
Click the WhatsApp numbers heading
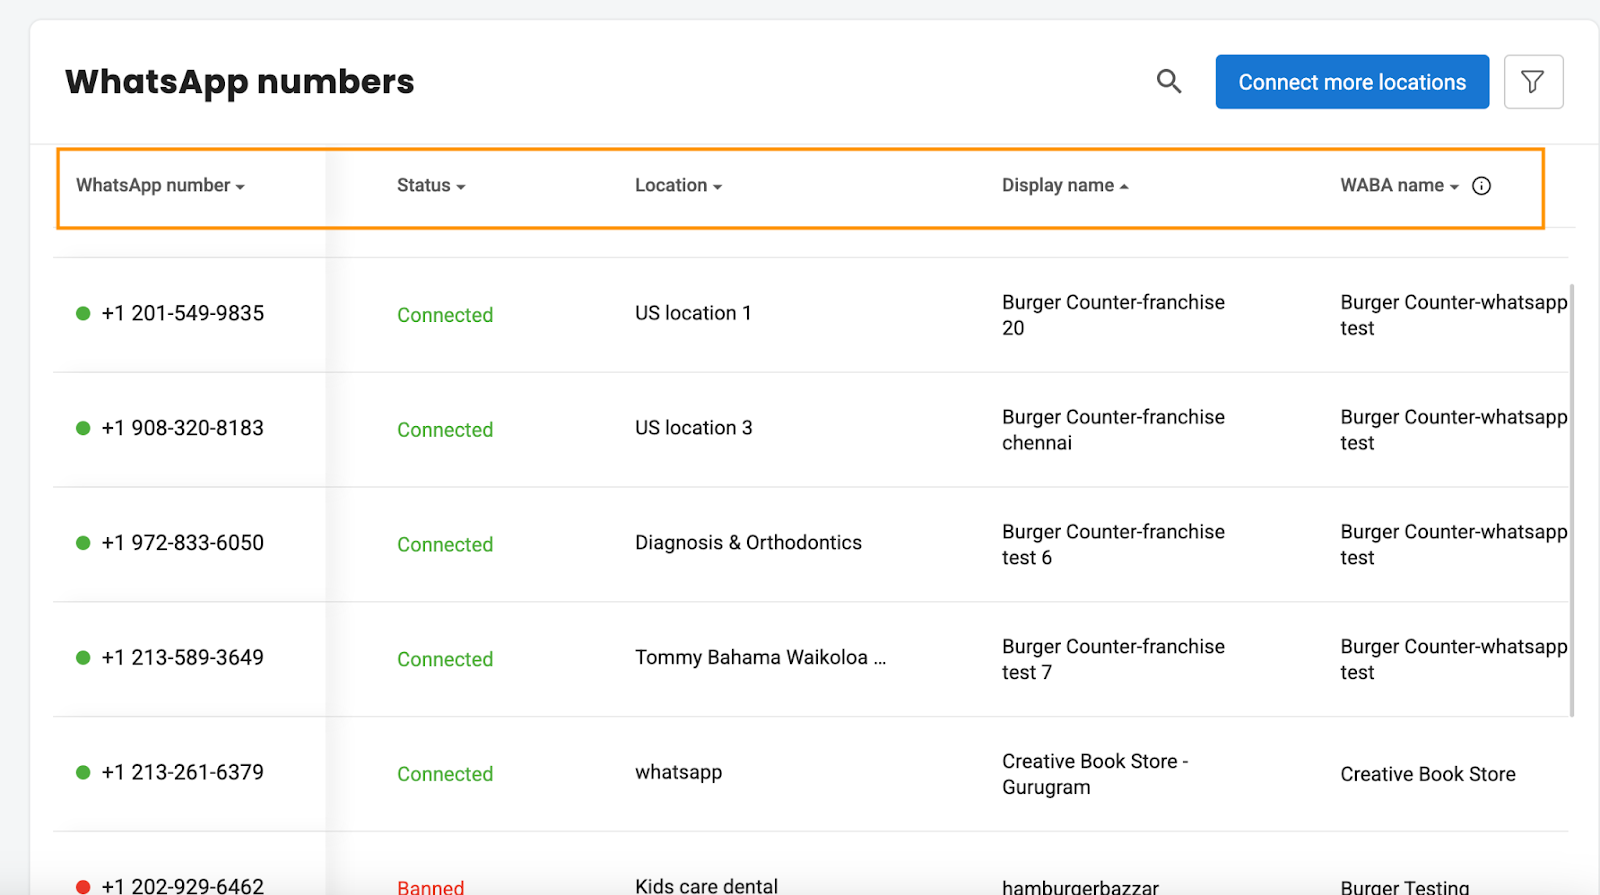240,82
